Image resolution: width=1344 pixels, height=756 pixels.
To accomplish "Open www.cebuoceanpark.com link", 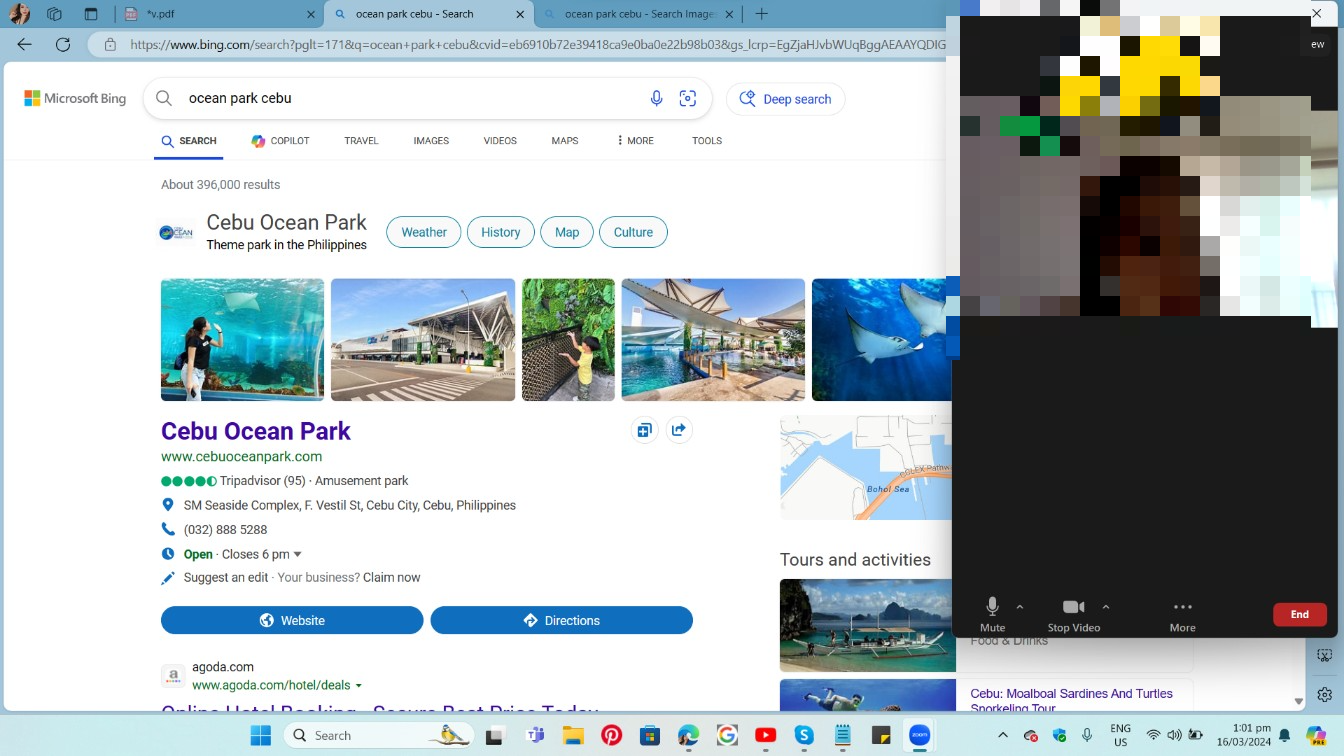I will click(x=241, y=456).
